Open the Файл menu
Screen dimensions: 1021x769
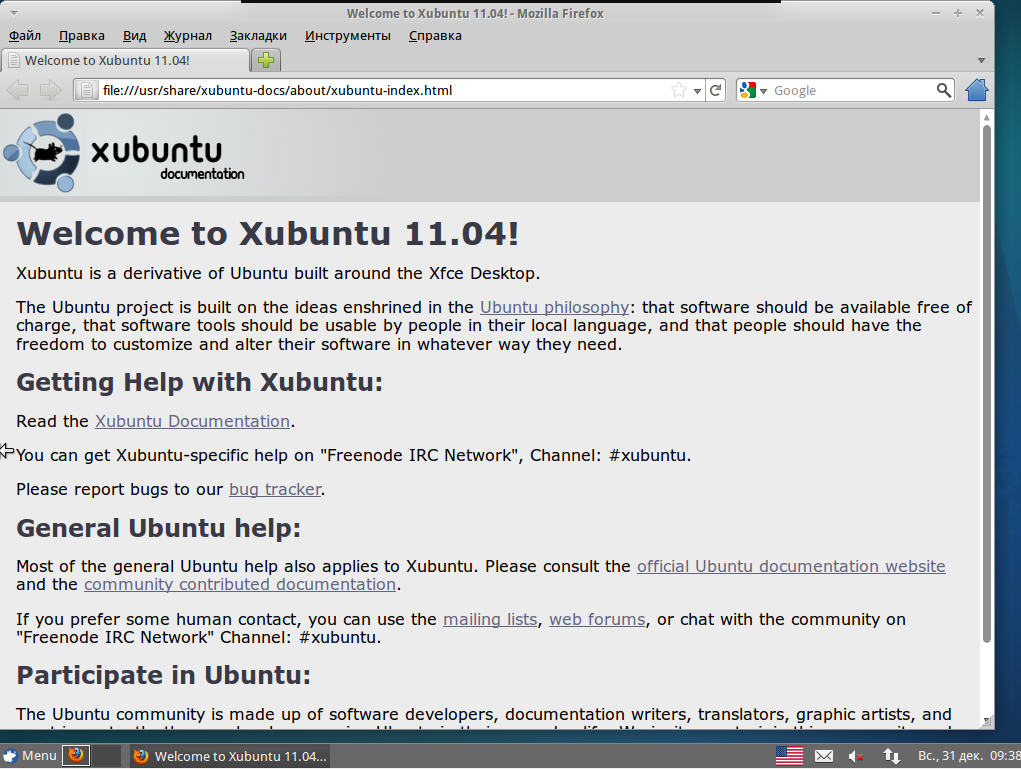point(25,36)
